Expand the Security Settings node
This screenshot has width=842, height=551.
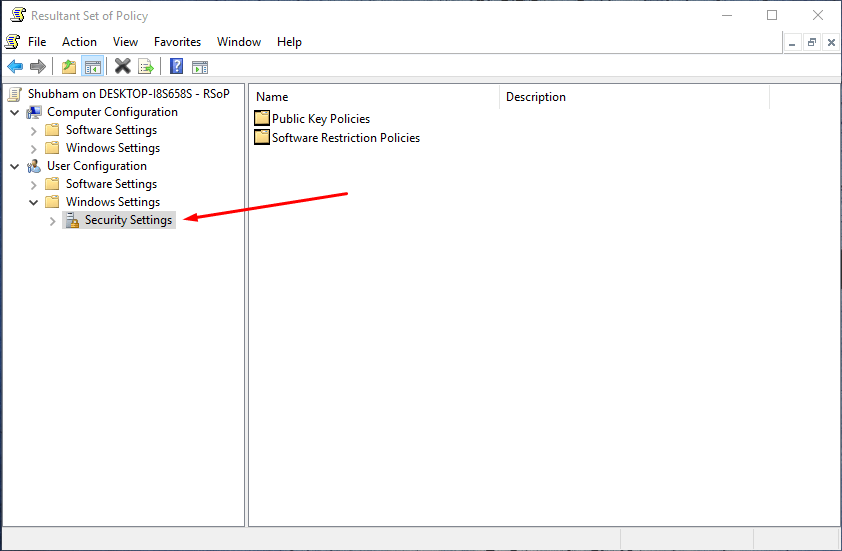click(53, 221)
